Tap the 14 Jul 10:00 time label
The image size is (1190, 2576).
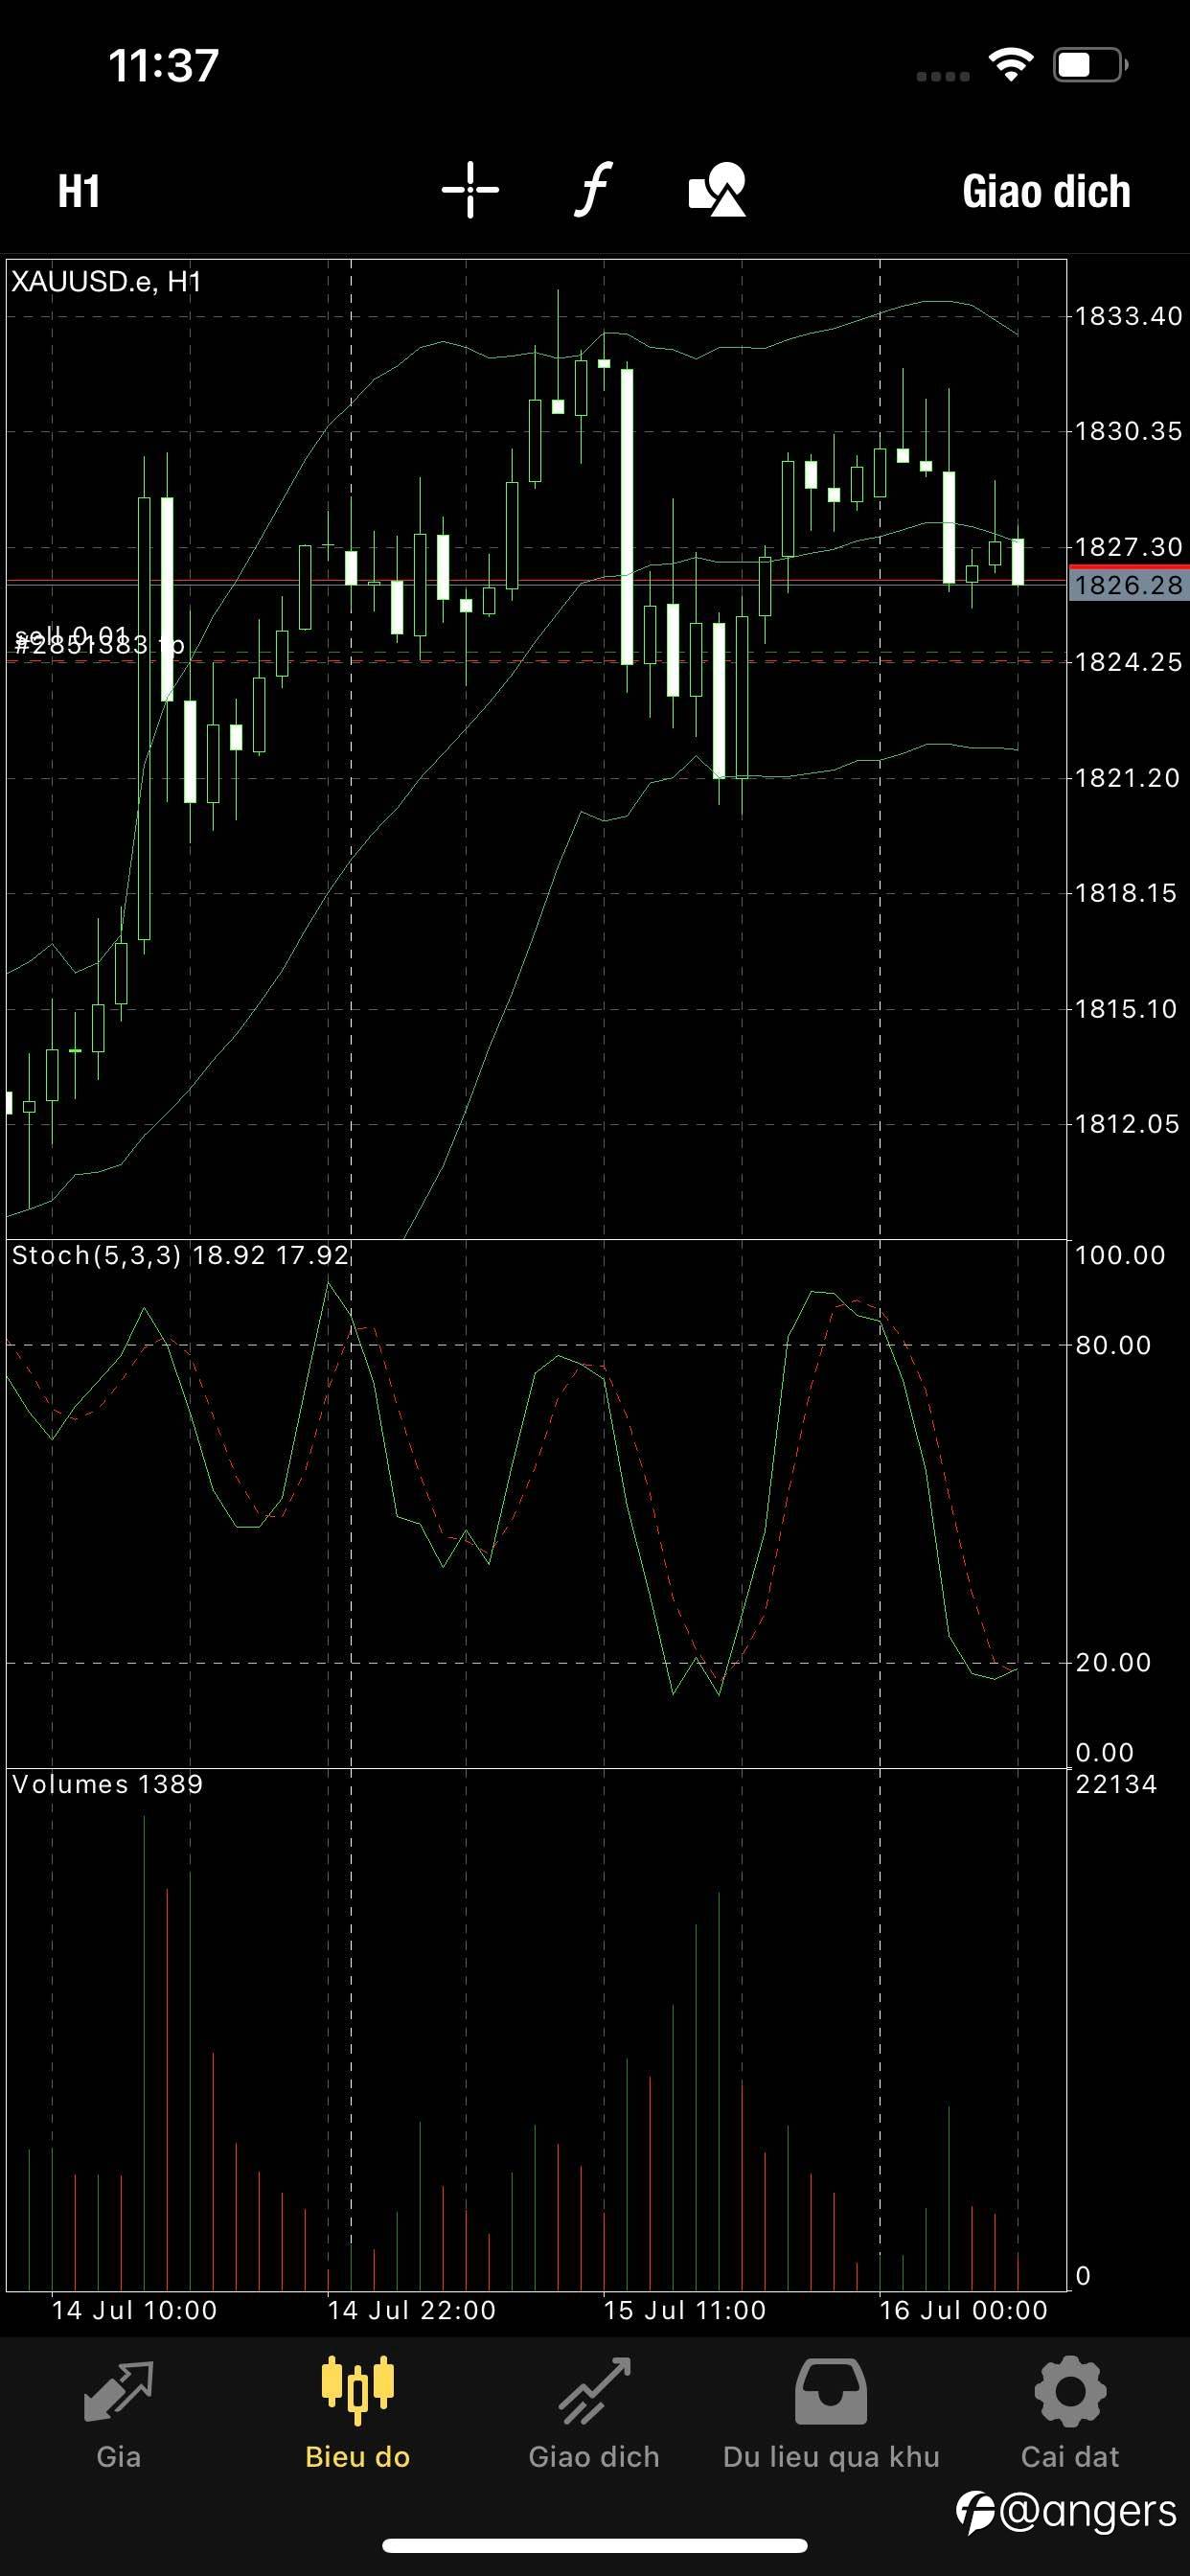[x=134, y=2310]
